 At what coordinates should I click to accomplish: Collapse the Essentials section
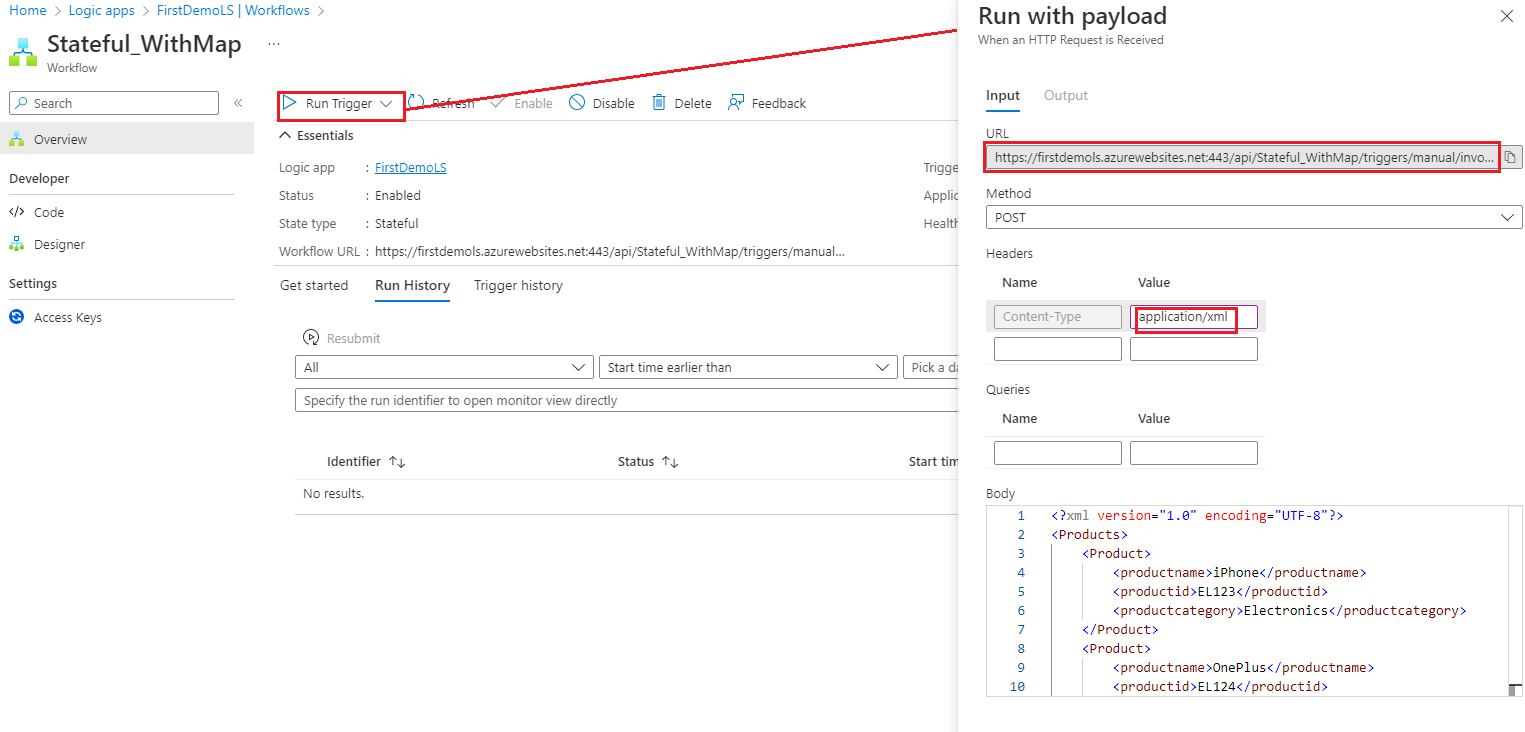click(x=316, y=135)
